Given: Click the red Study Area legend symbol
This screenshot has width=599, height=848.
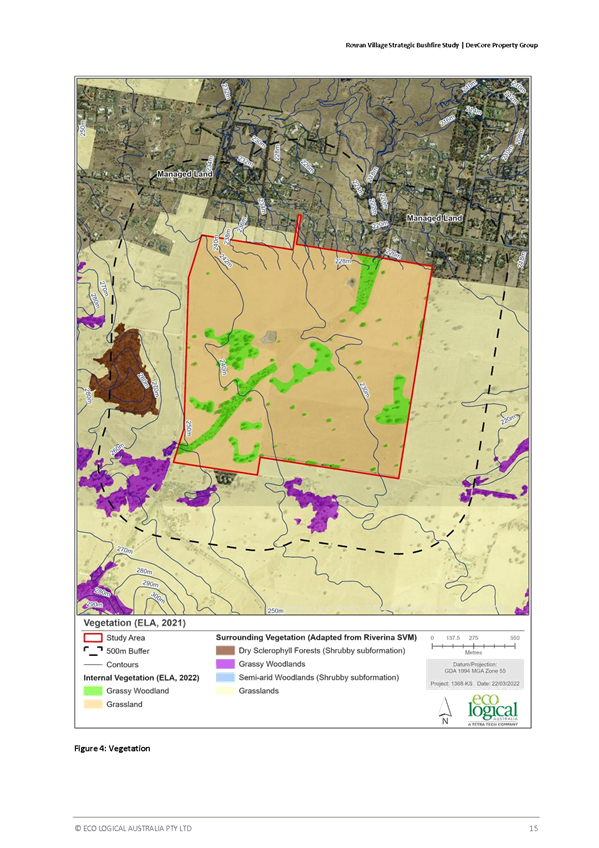Looking at the screenshot, I should click(x=92, y=638).
